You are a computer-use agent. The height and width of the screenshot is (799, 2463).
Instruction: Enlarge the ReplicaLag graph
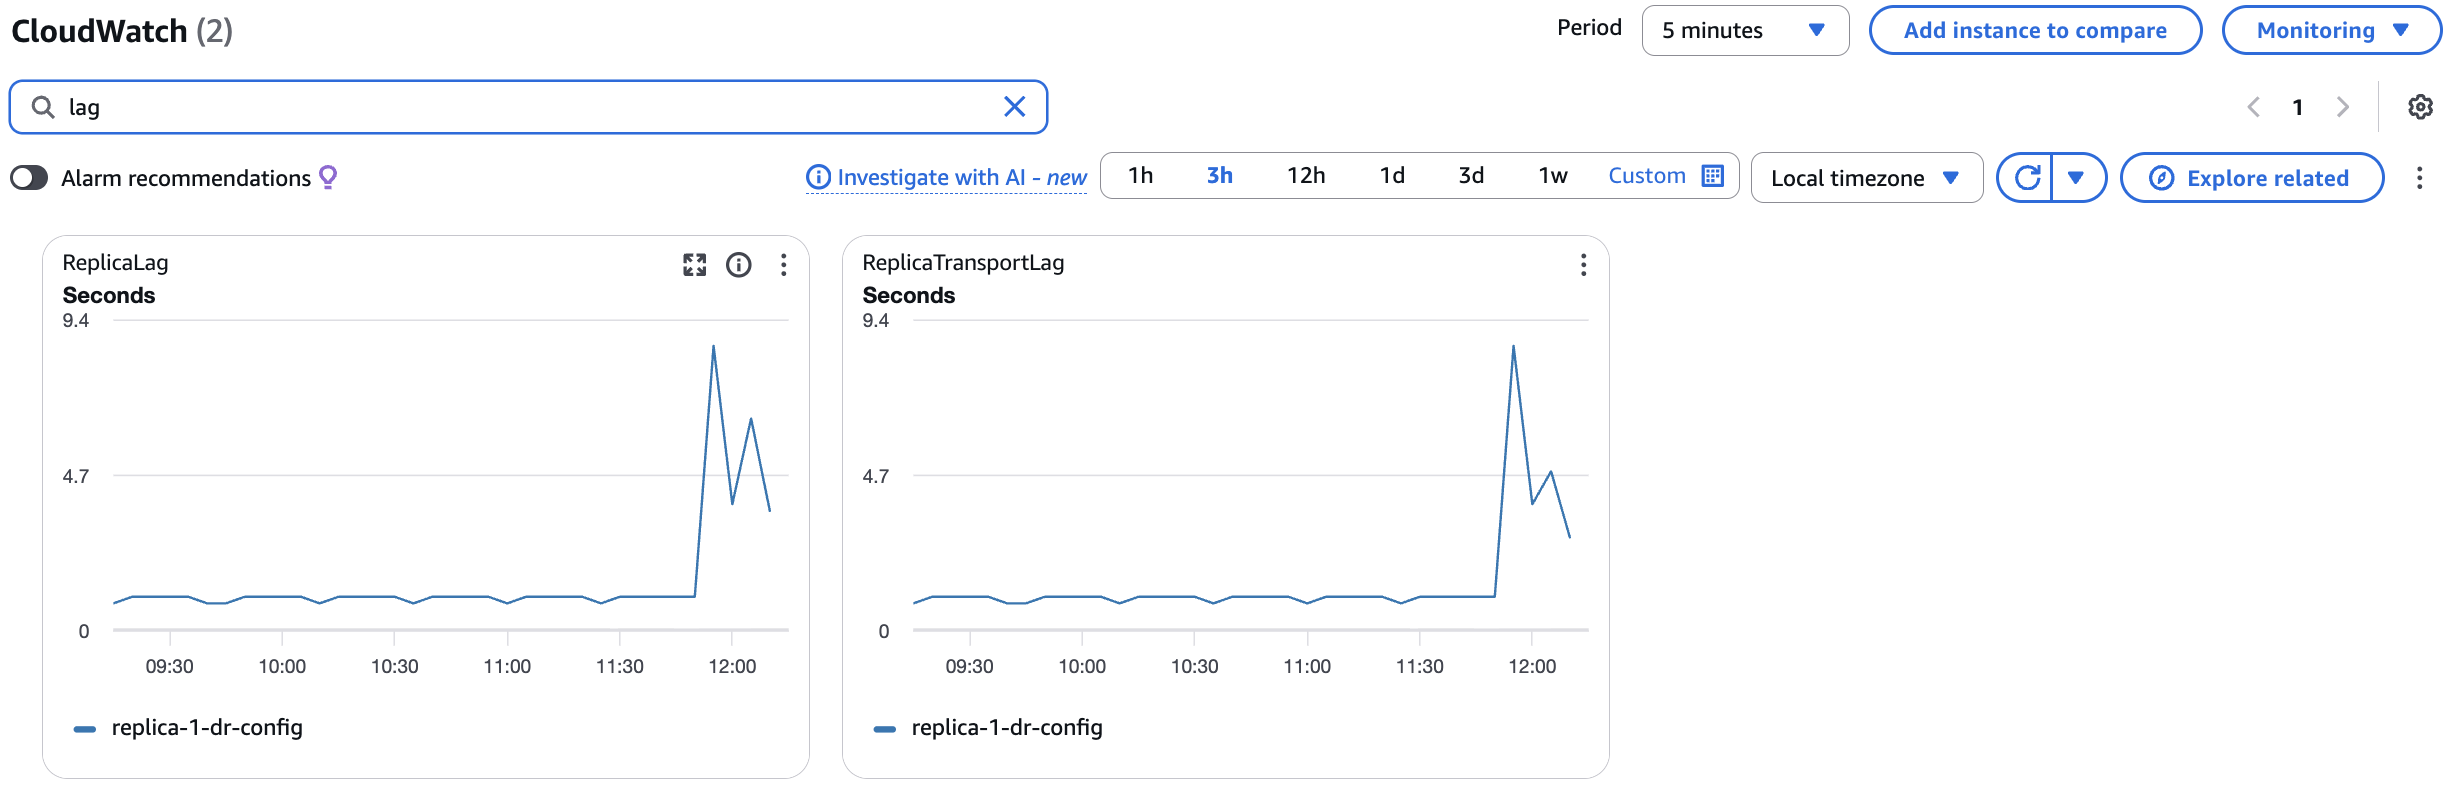pos(695,265)
